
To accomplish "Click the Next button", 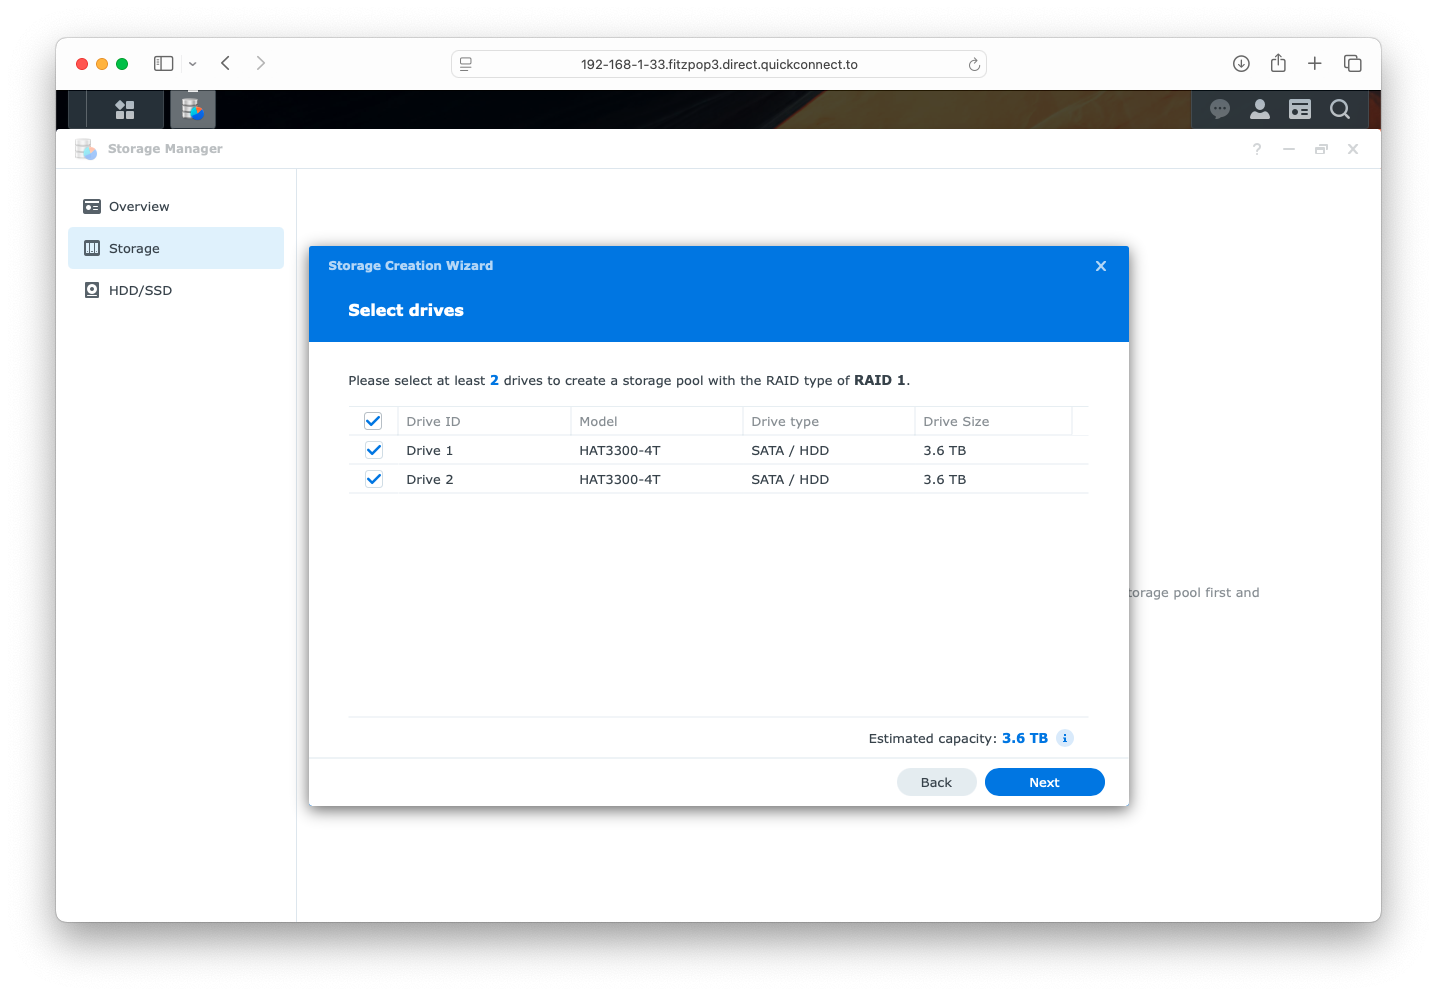I will [x=1044, y=782].
